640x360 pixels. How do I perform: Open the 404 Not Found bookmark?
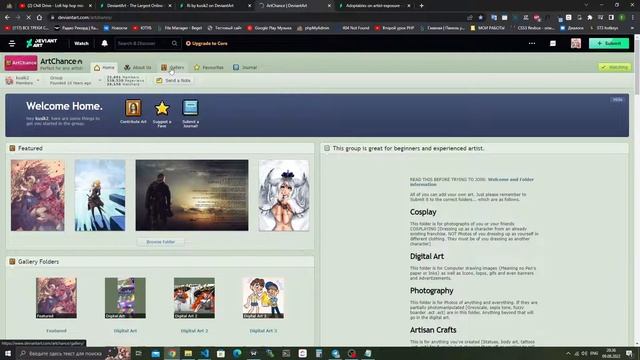click(352, 28)
